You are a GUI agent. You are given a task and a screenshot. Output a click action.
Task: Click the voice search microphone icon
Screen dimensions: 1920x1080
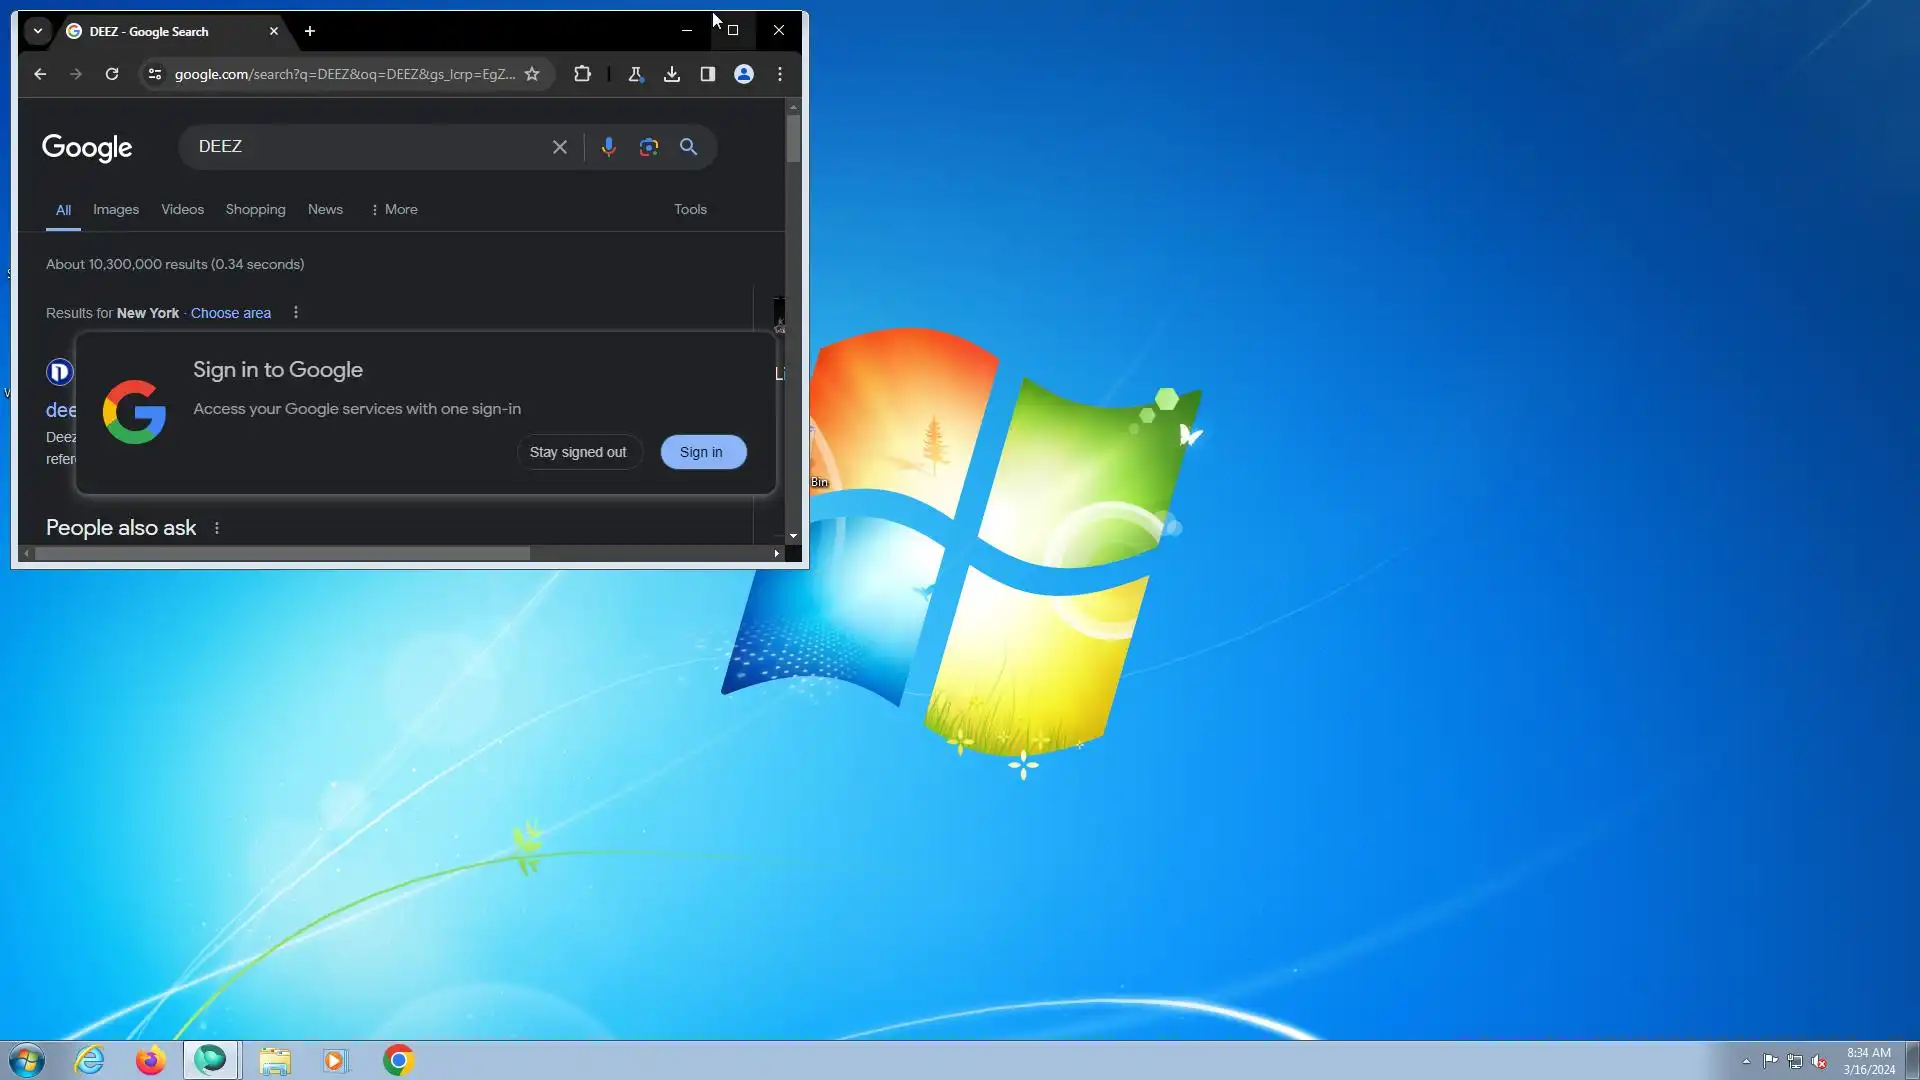pos(608,147)
